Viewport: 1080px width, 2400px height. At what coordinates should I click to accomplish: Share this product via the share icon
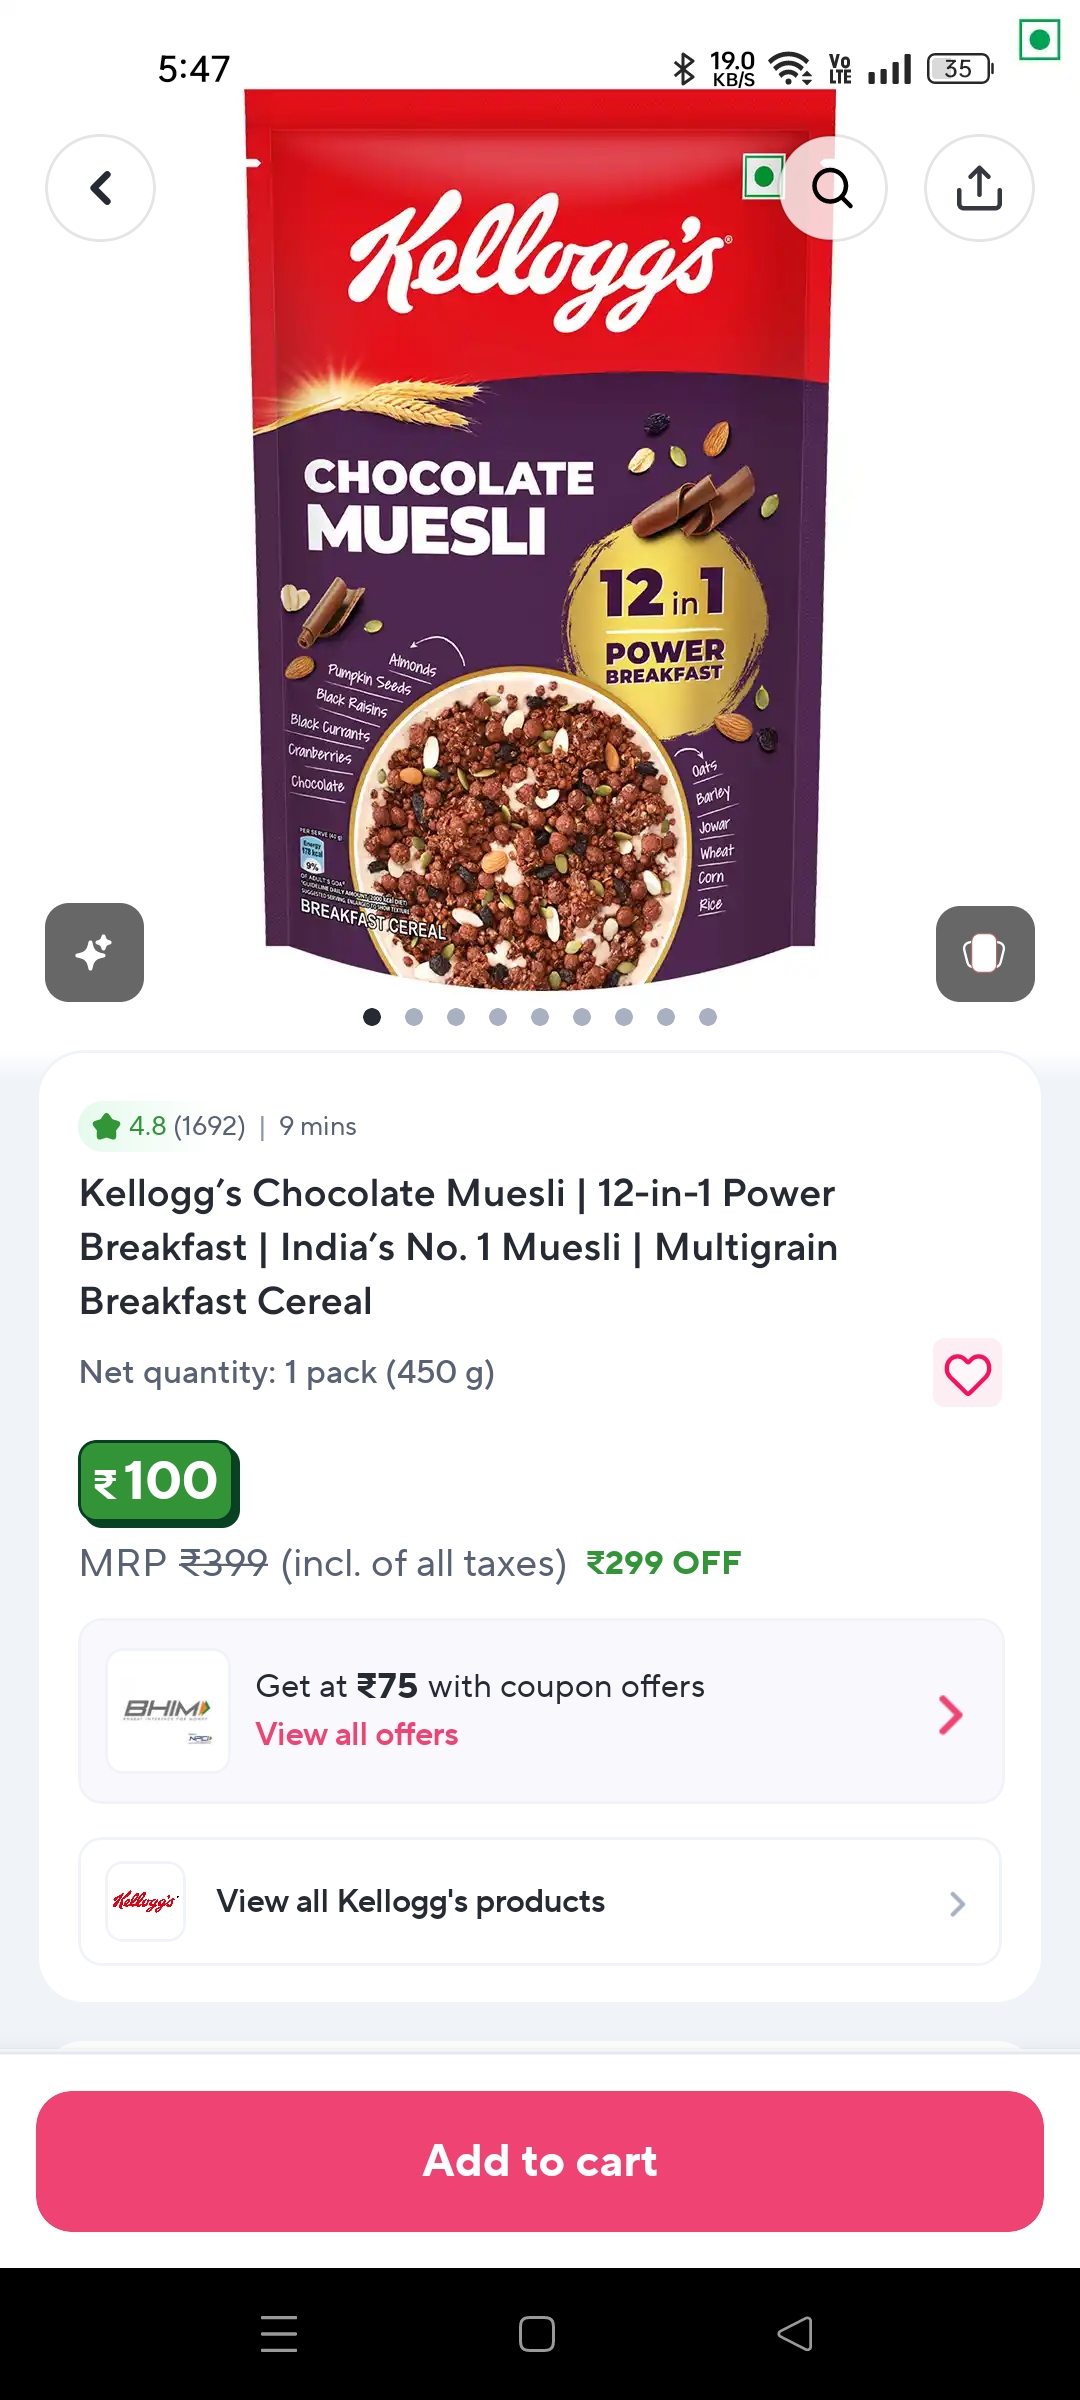pyautogui.click(x=978, y=187)
